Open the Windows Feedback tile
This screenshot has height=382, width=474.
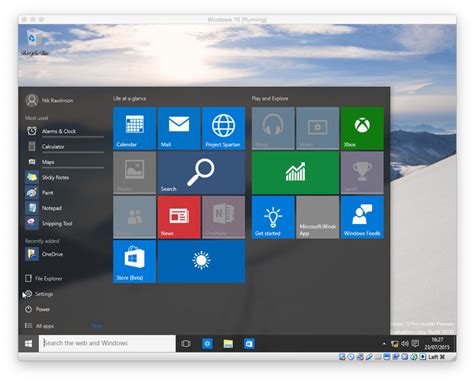362,217
